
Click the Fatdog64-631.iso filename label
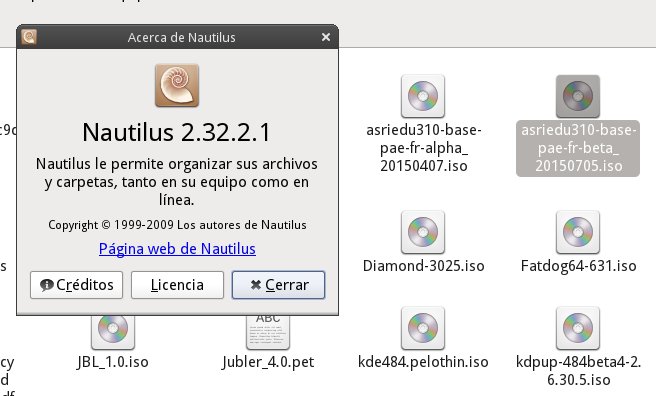pos(578,266)
